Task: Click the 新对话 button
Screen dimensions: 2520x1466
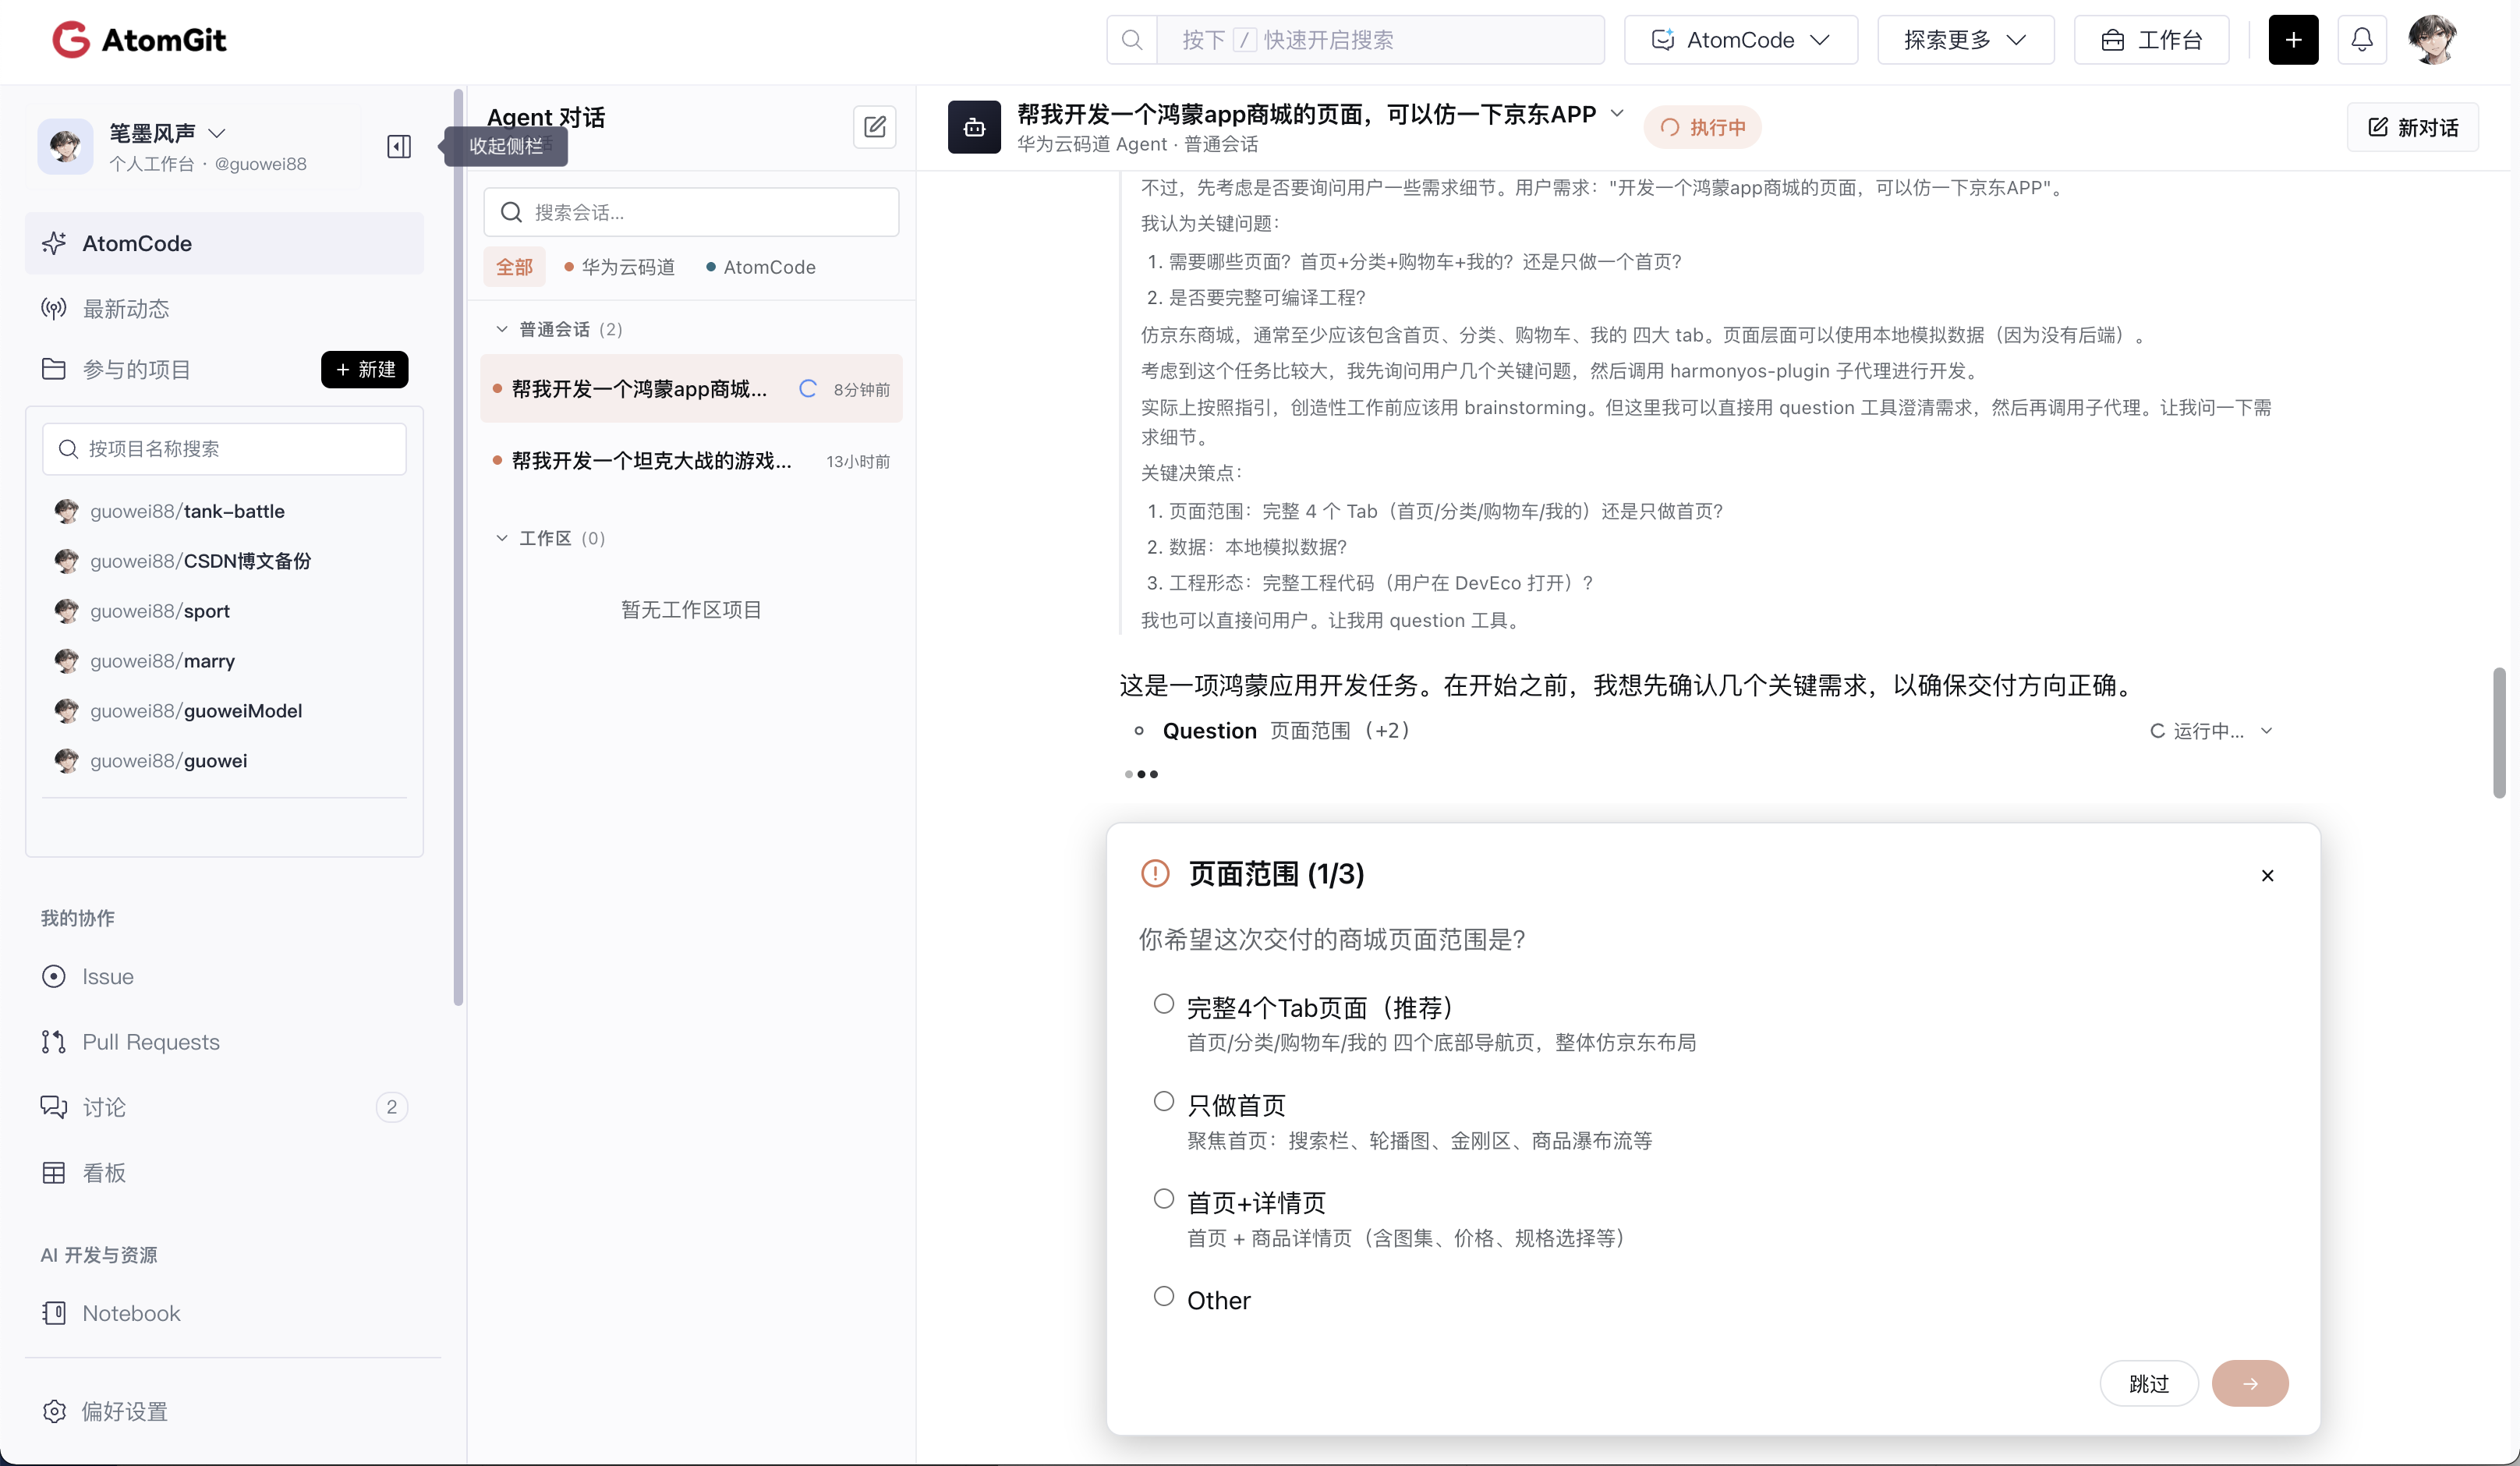Action: click(2412, 127)
